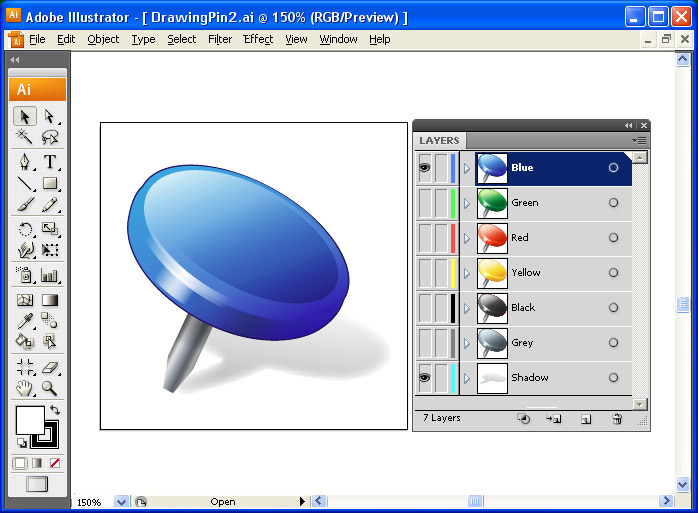Swap fill and stroke arrows
The image size is (698, 513).
pyautogui.click(x=55, y=409)
